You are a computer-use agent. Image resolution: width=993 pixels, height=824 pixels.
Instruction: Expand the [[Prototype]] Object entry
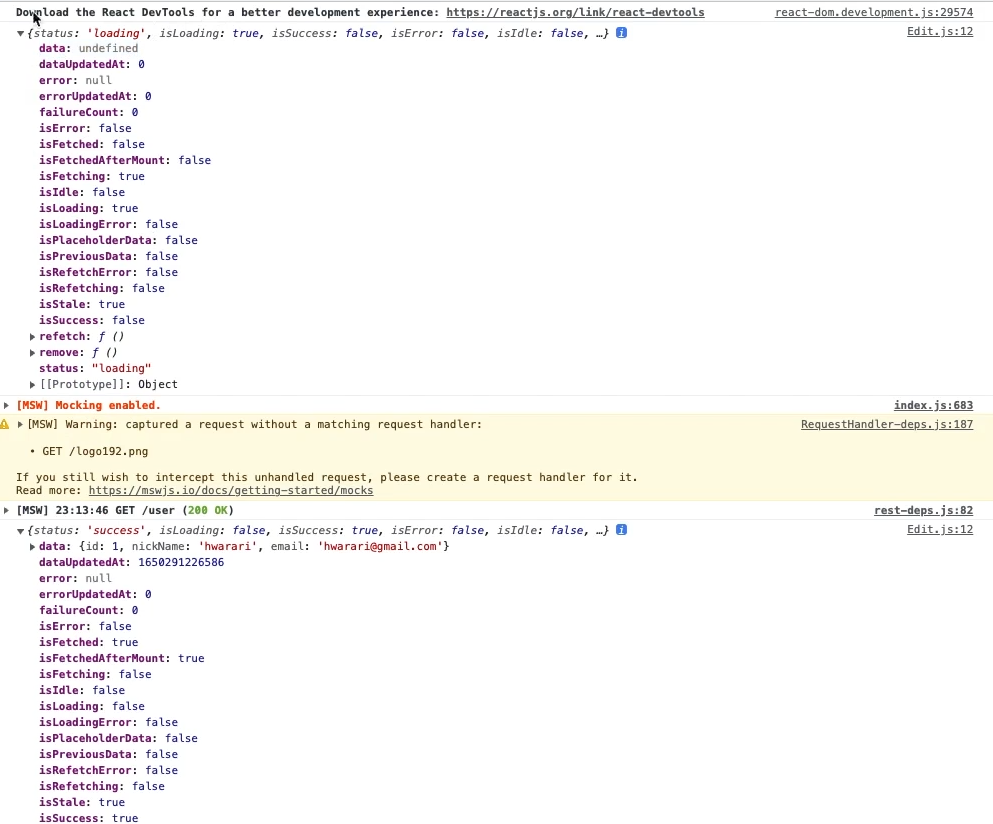[x=32, y=384]
